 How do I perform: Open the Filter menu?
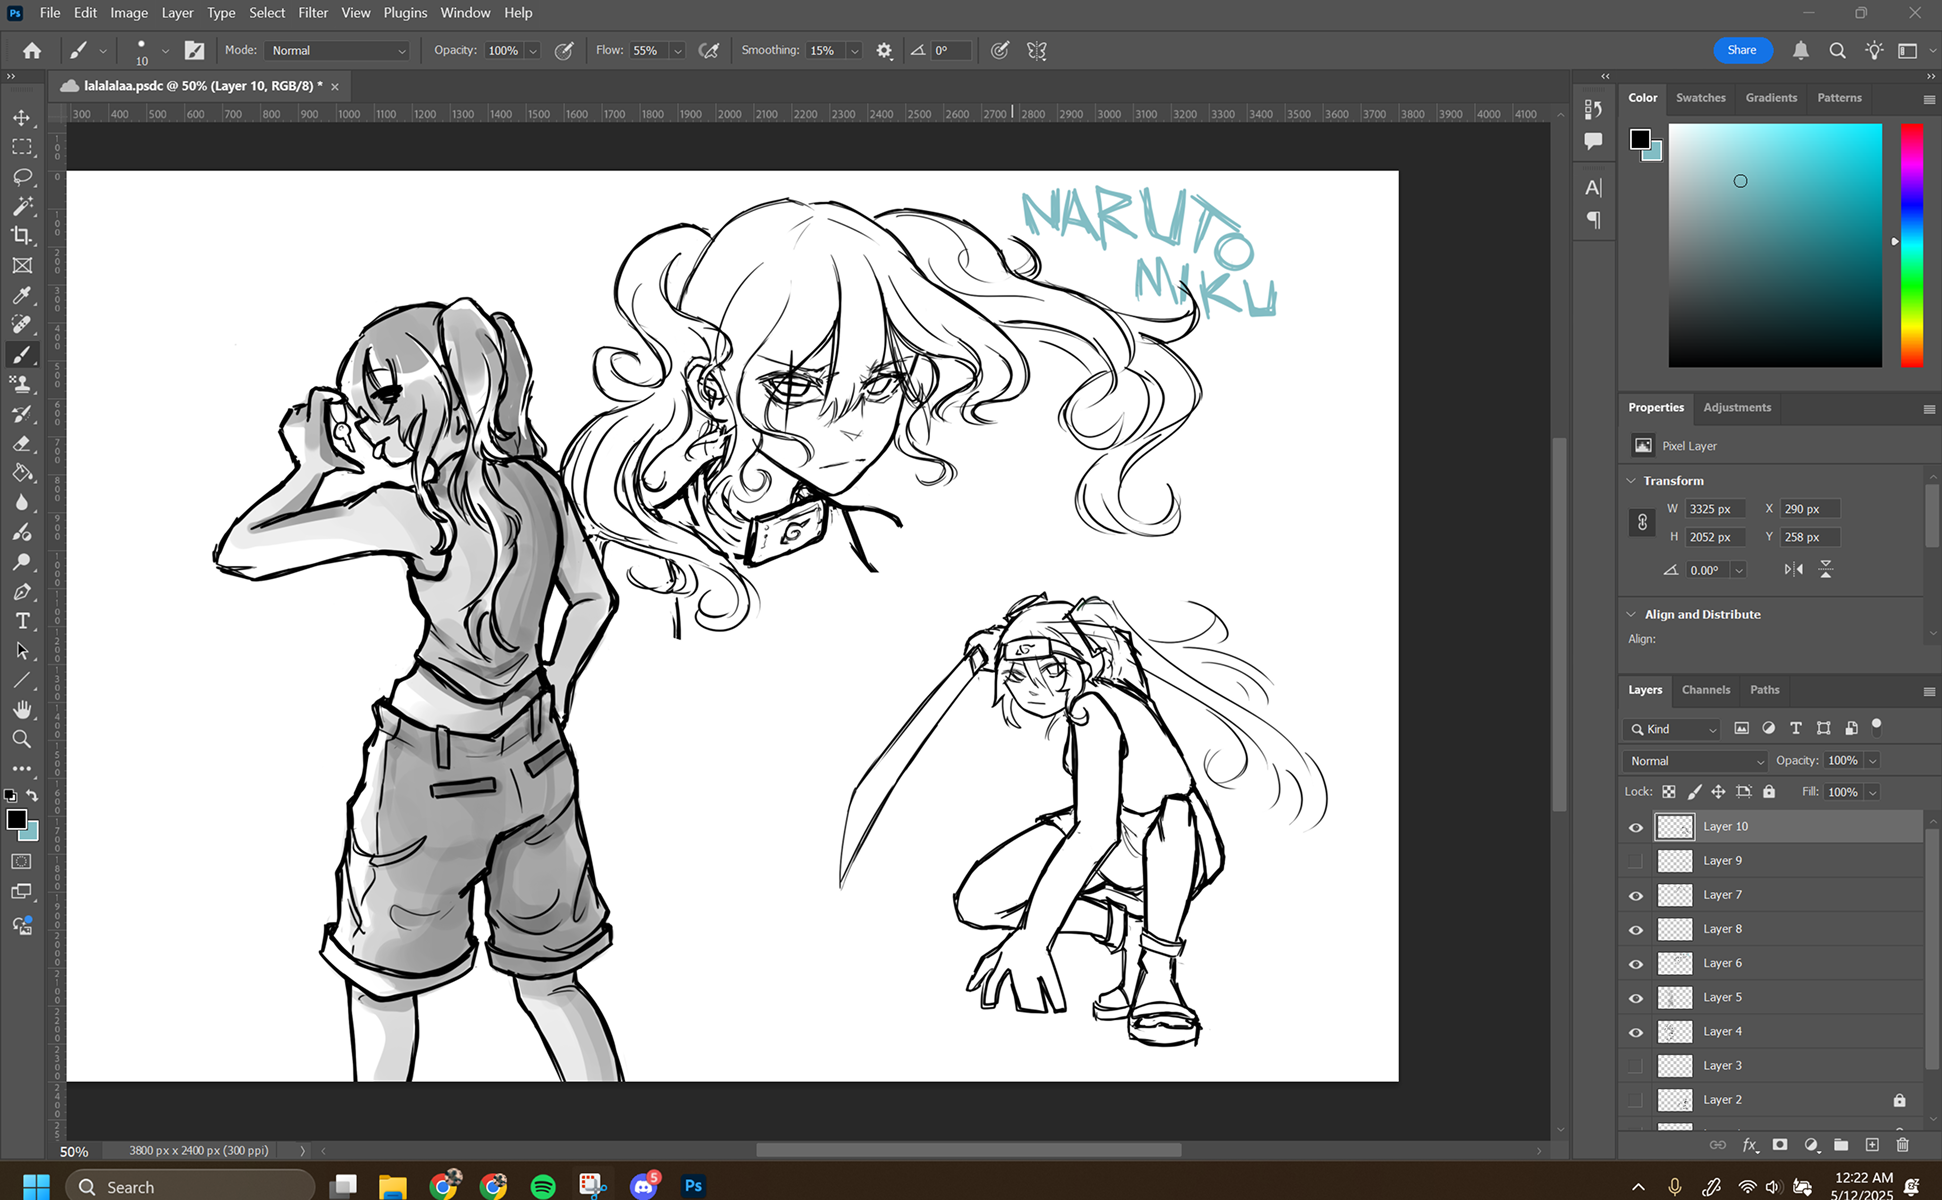(x=312, y=13)
